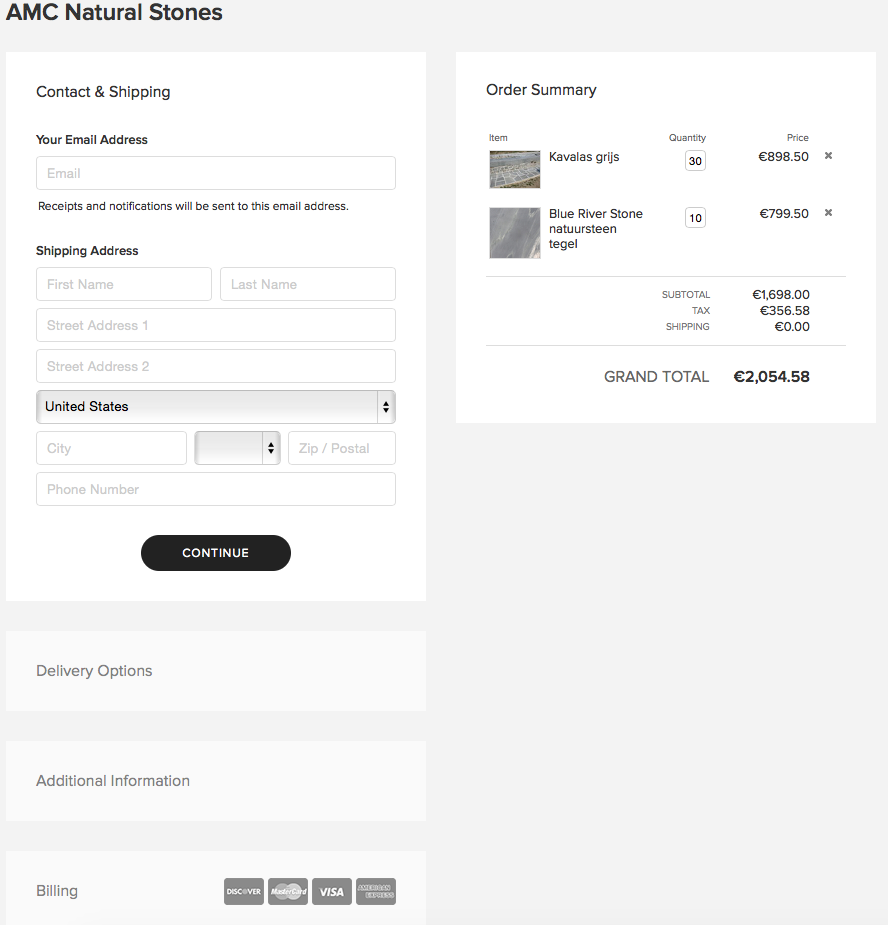Click the SUBTOTAL label
The image size is (888, 925).
tap(686, 294)
